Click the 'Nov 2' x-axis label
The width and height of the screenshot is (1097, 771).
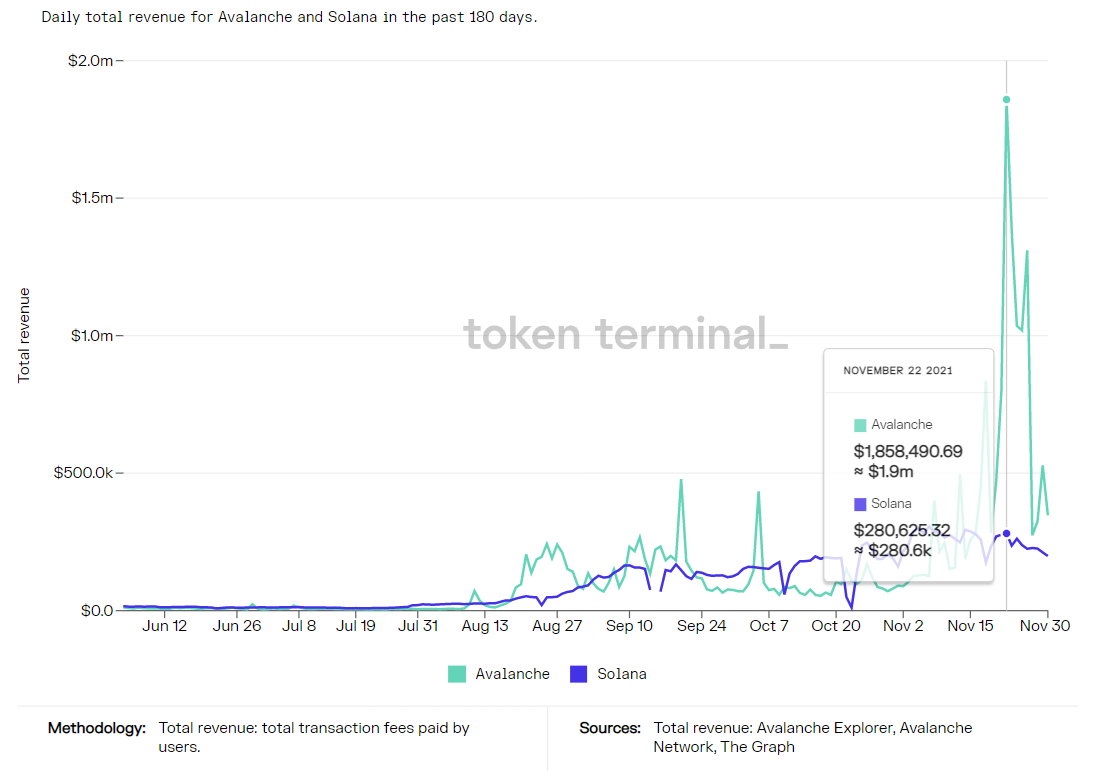[903, 625]
